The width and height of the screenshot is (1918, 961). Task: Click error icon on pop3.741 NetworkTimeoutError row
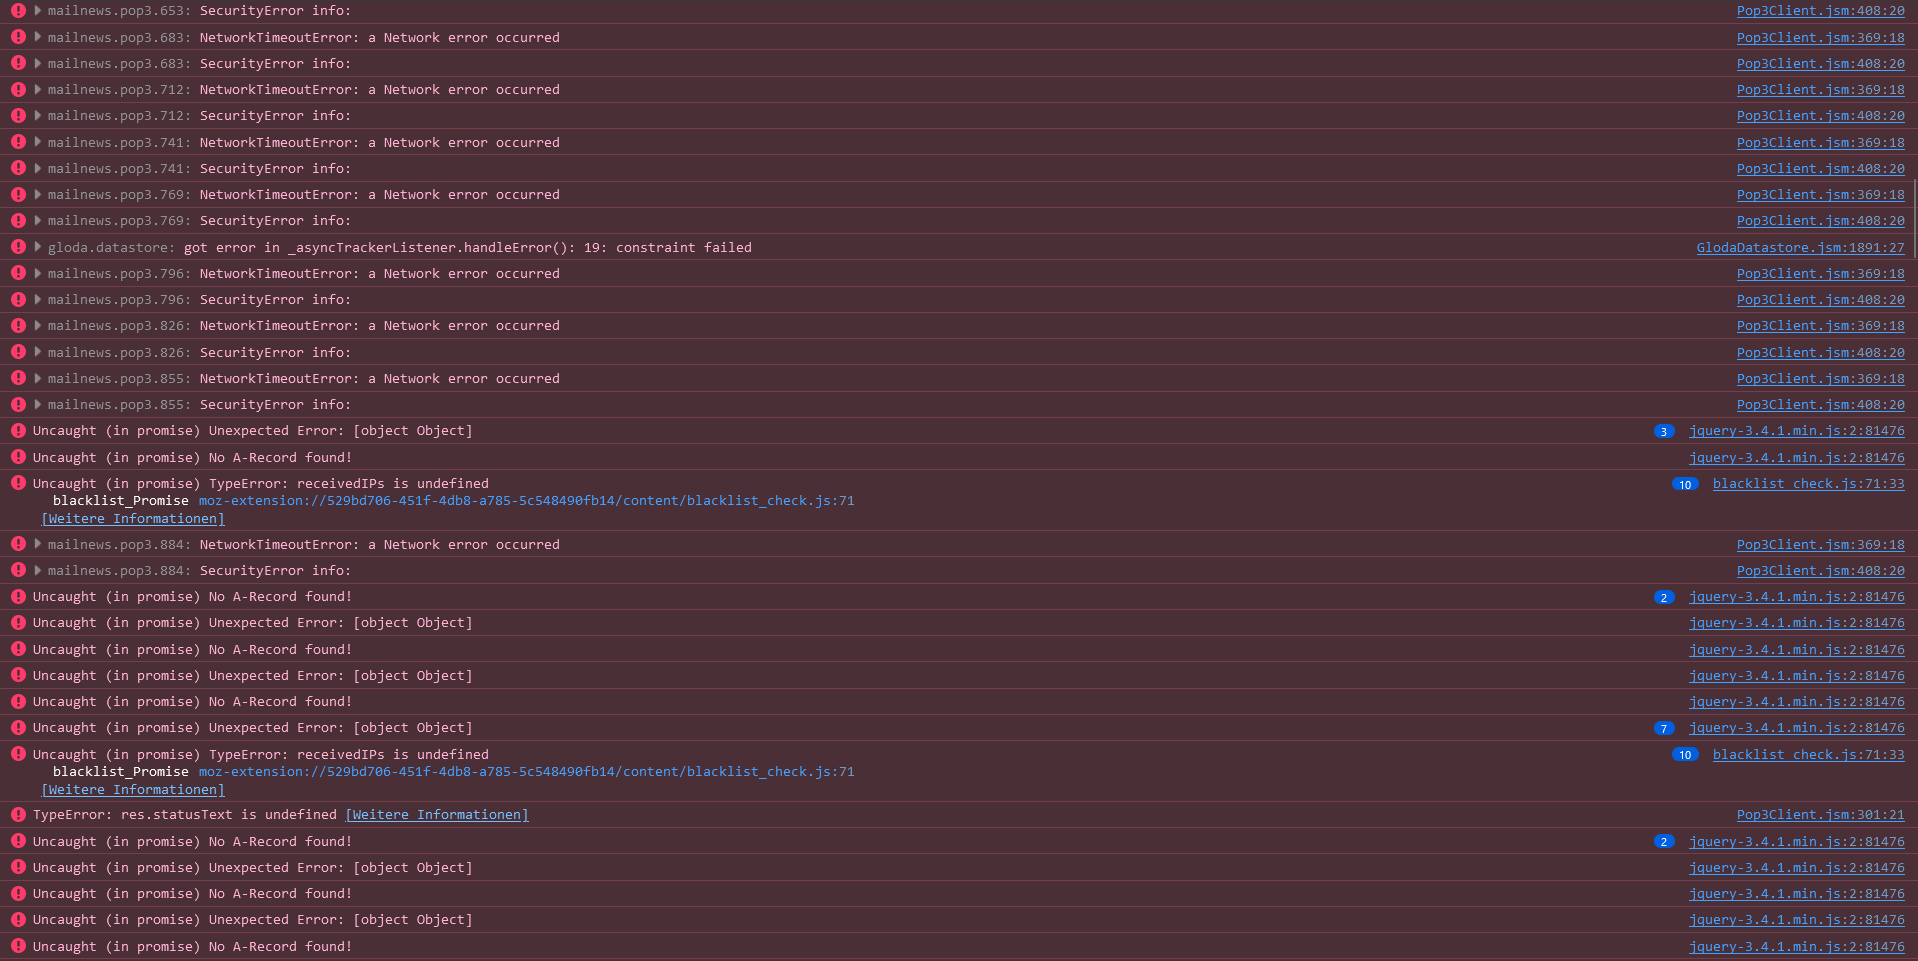(x=18, y=142)
